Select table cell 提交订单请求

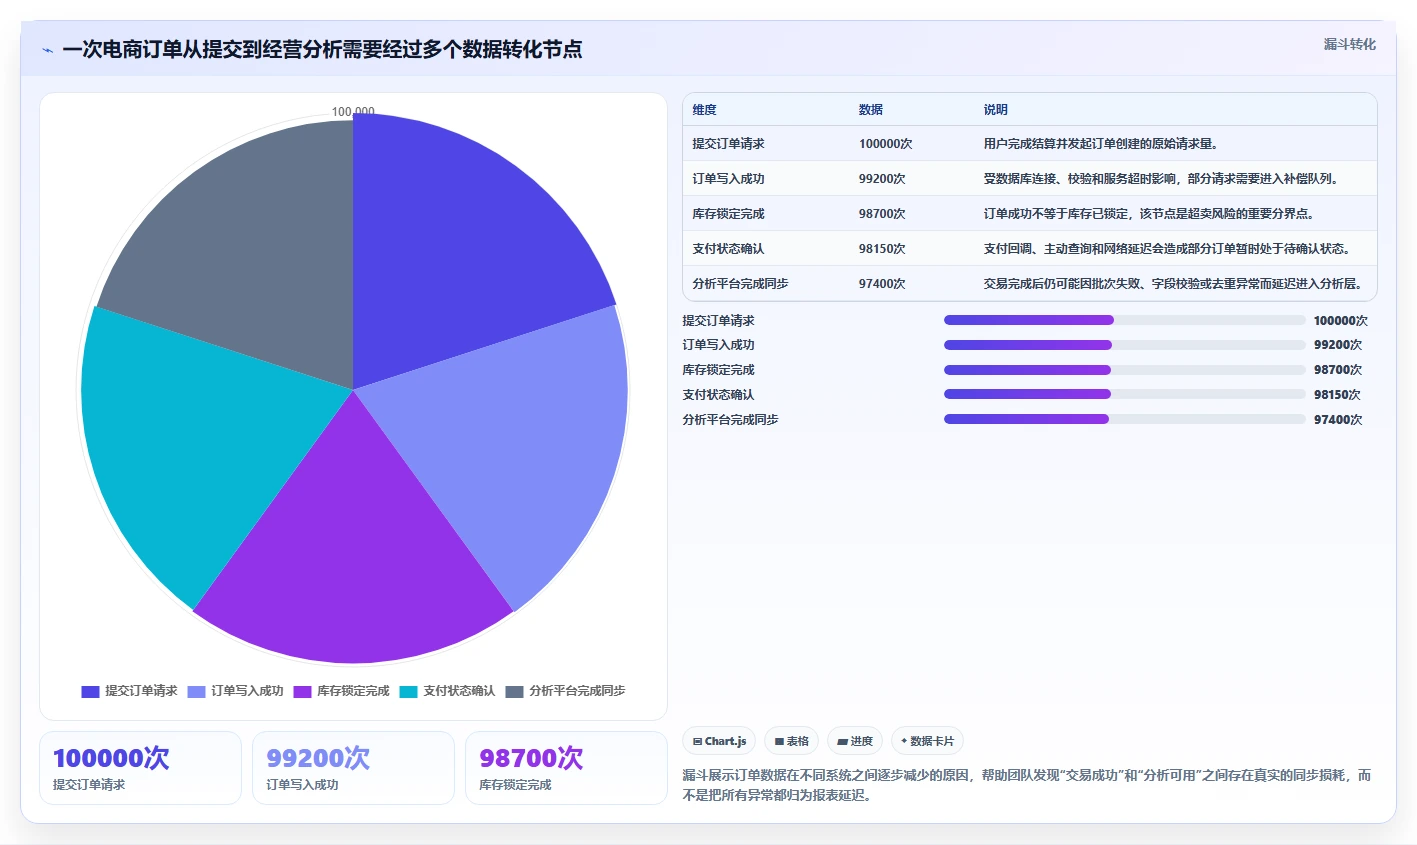(x=728, y=144)
